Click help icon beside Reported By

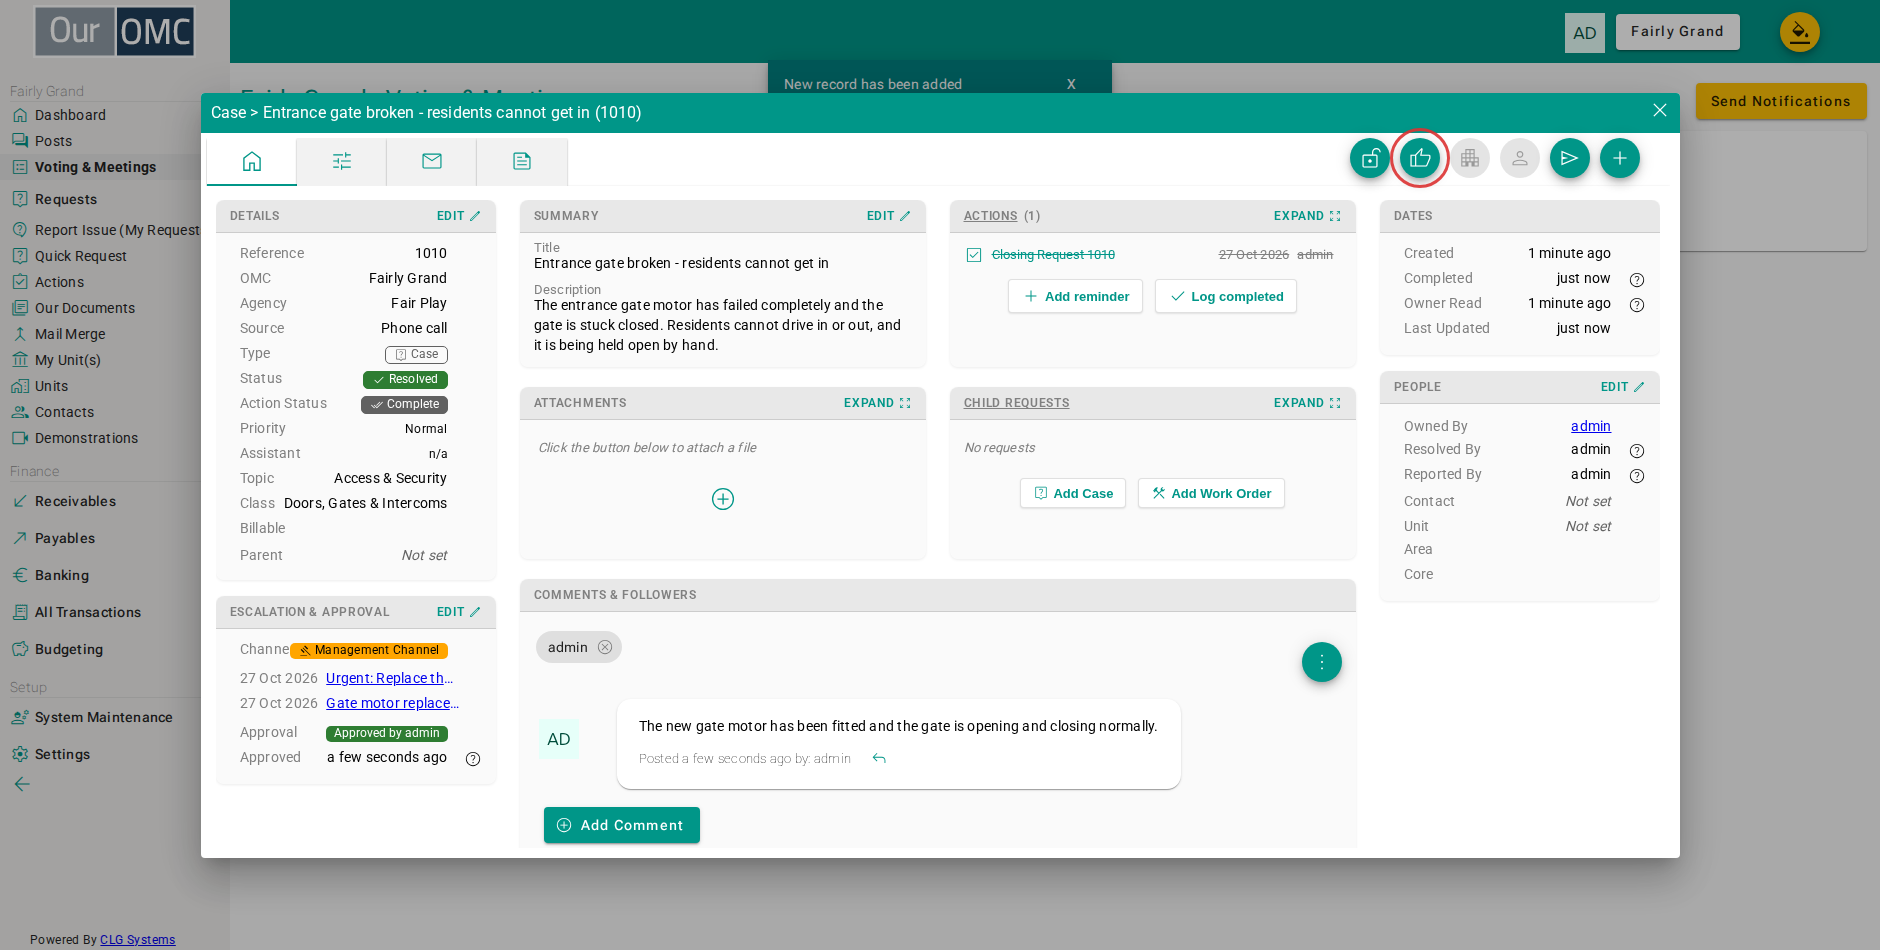click(x=1637, y=476)
